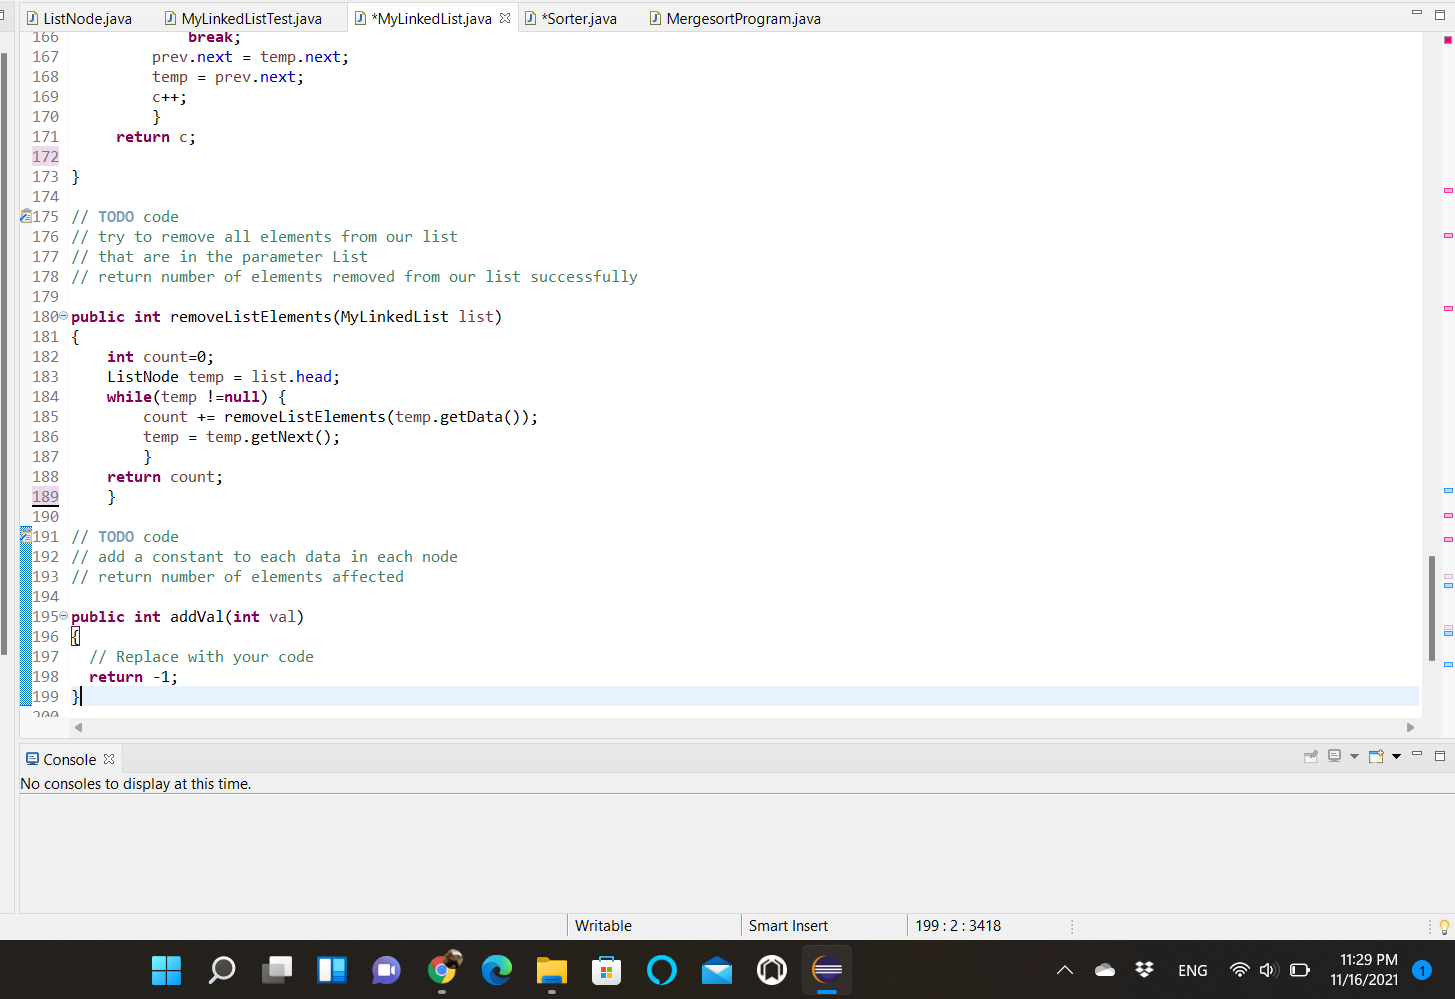
Task: Show hidden system tray icons
Action: click(1065, 970)
